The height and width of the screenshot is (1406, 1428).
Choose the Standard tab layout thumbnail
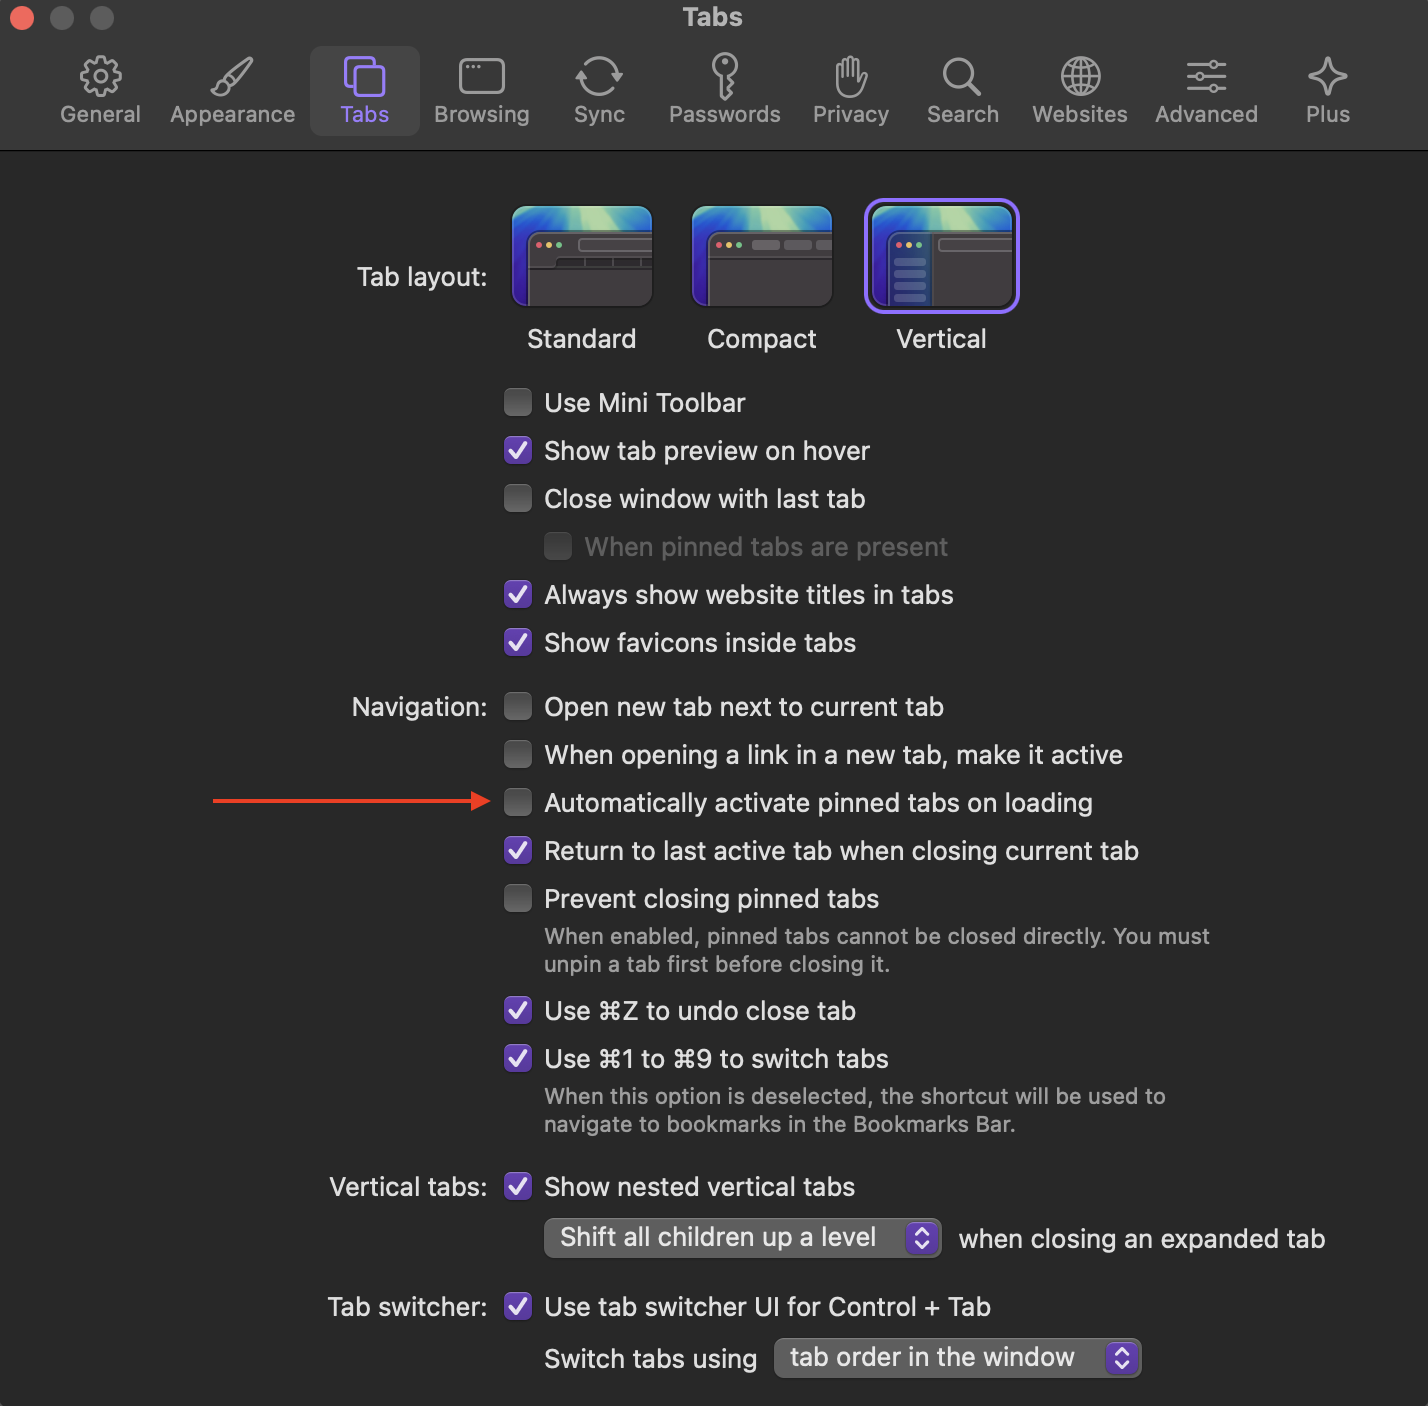coord(582,257)
